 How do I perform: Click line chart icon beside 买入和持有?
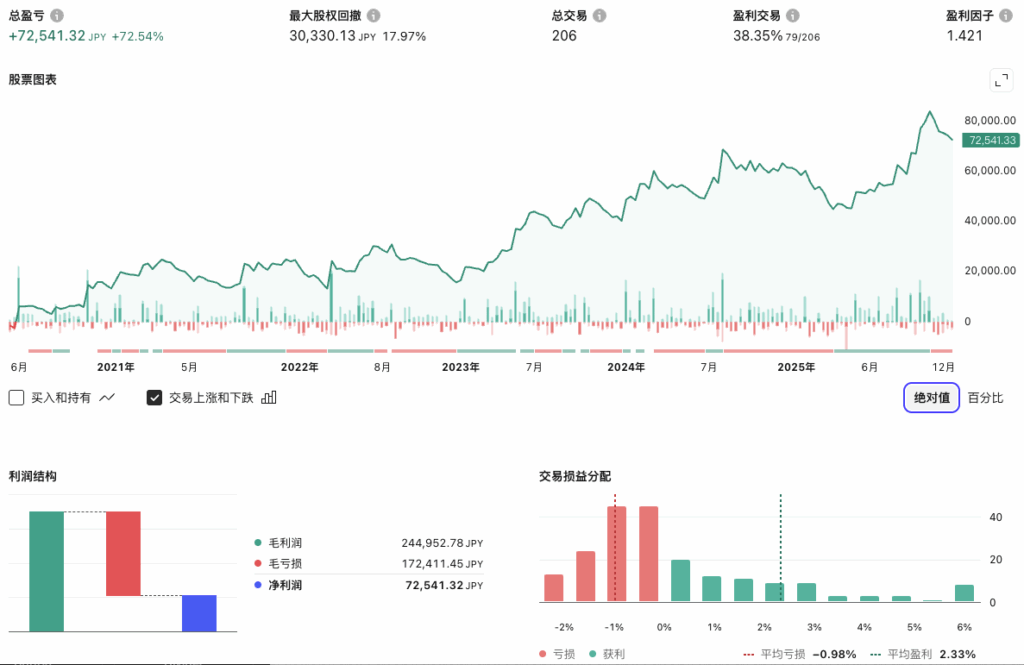(x=108, y=397)
